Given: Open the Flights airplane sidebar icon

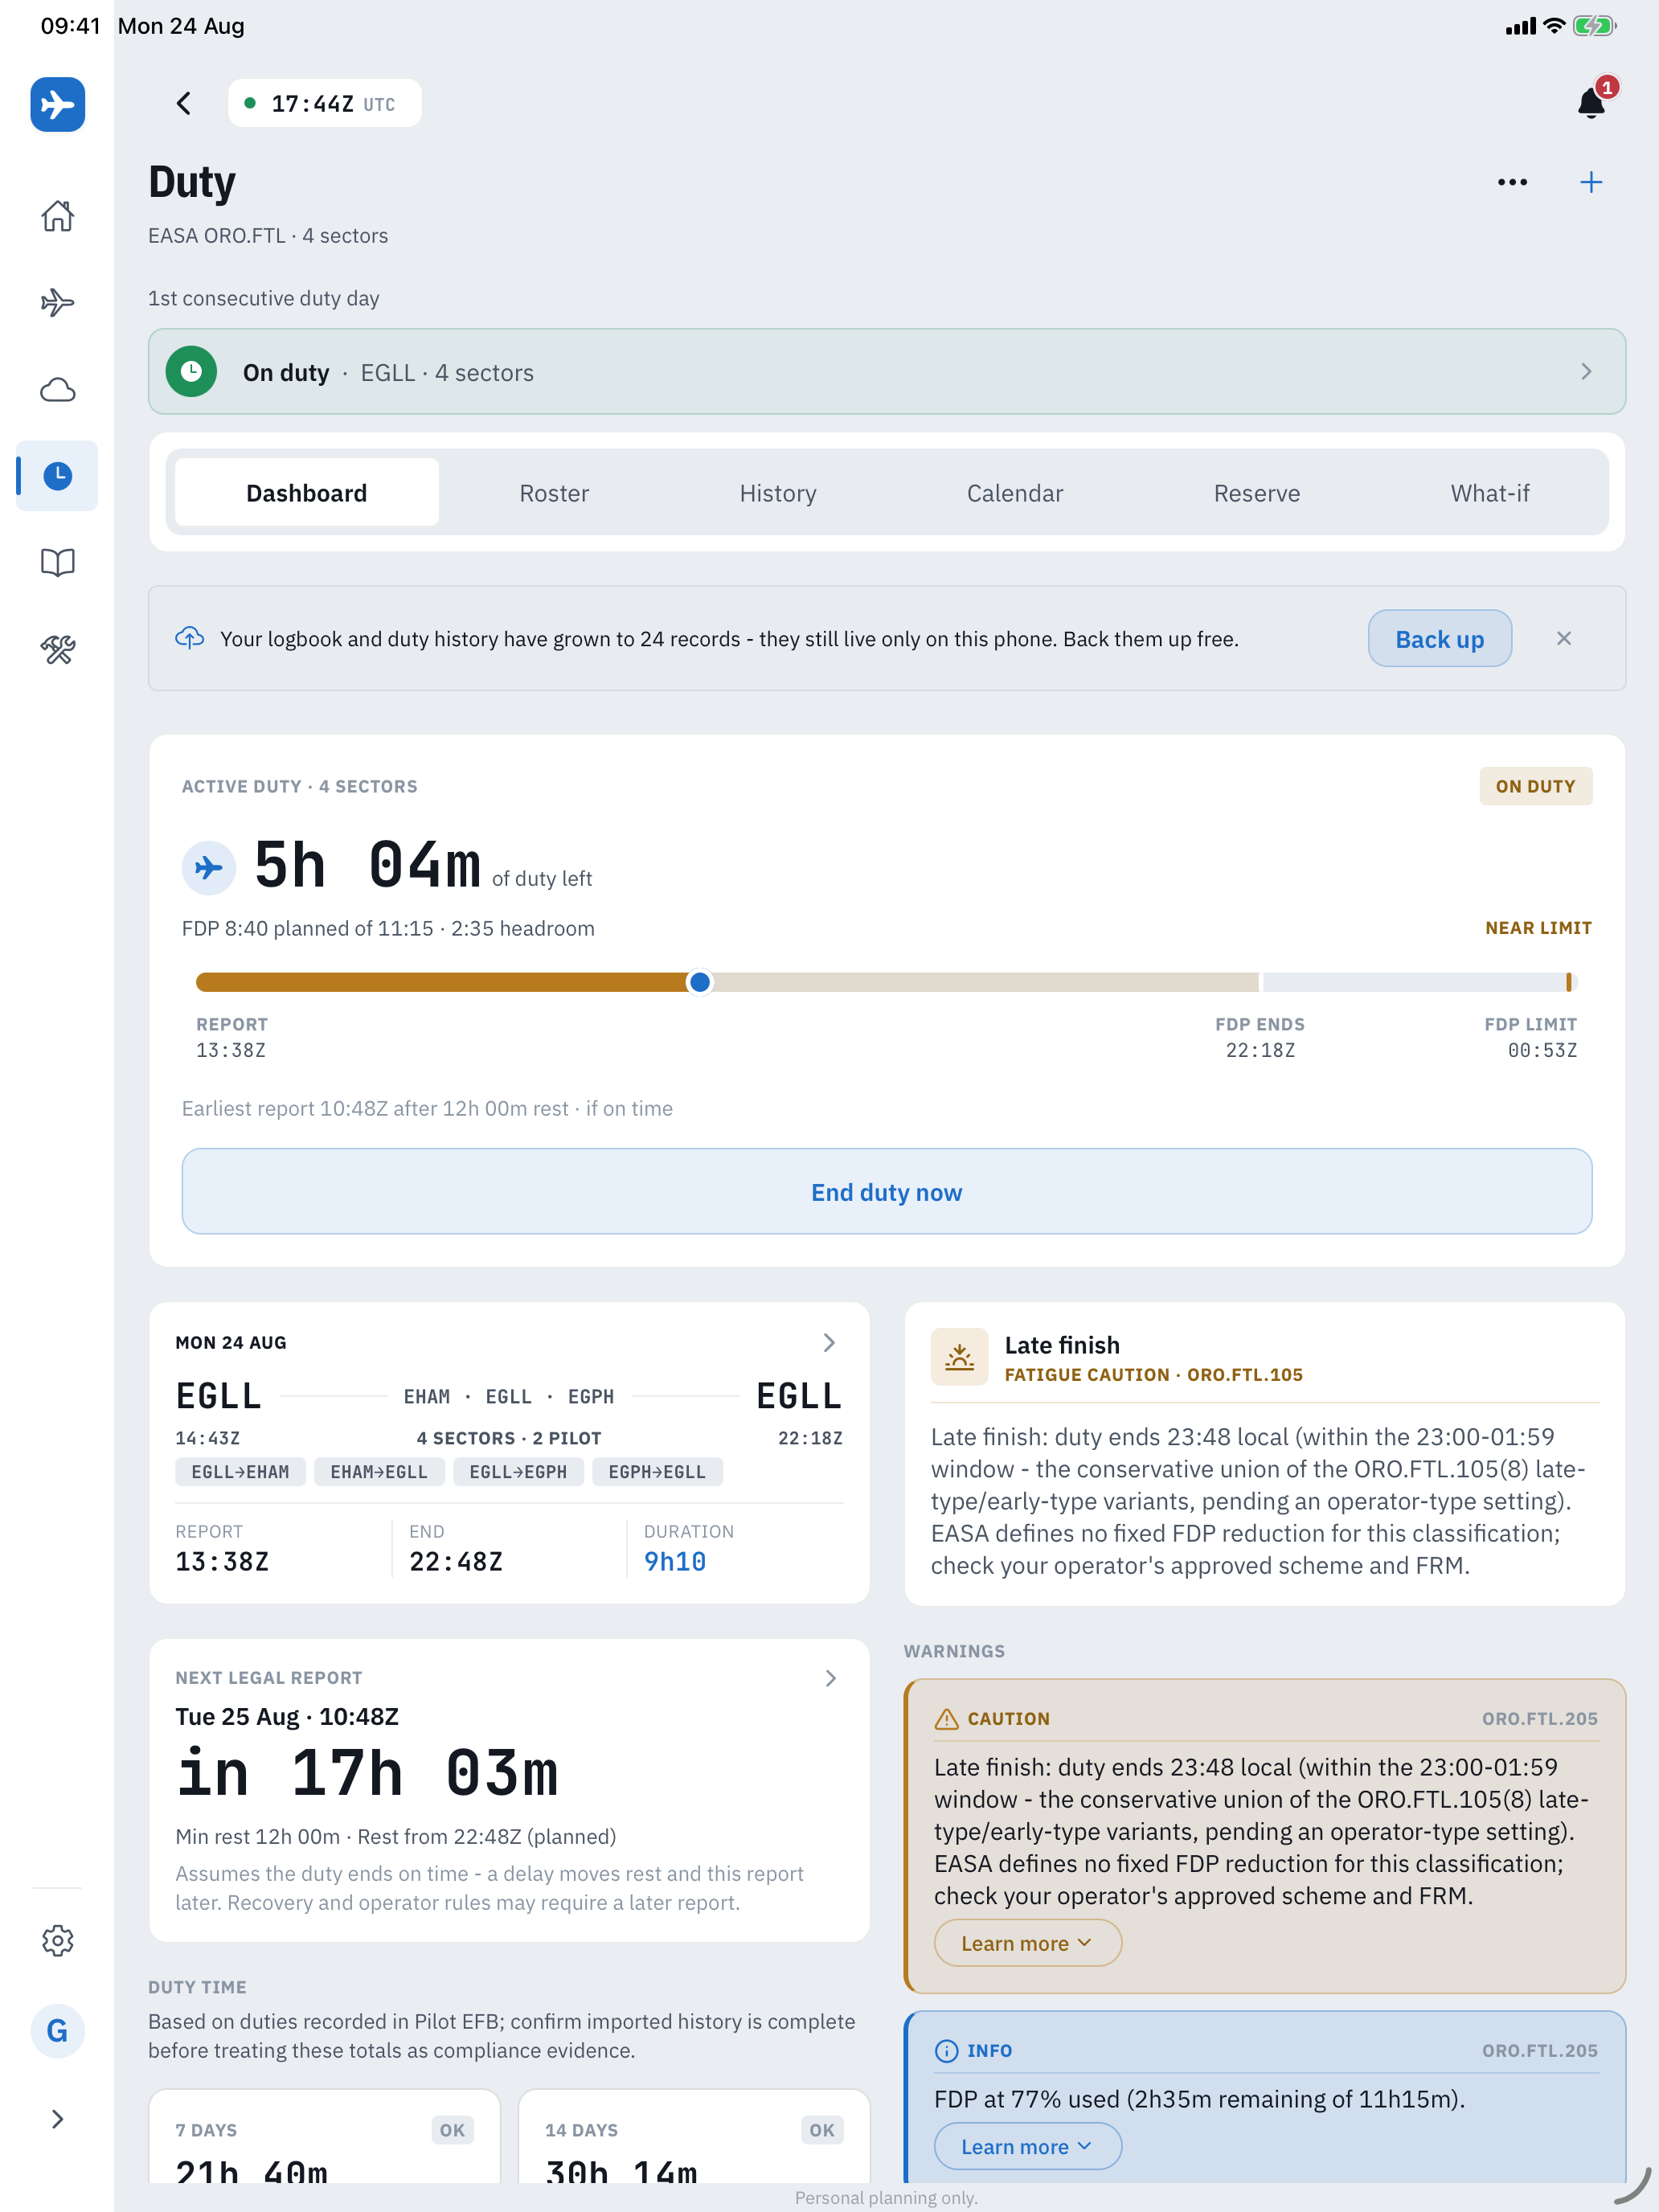Looking at the screenshot, I should pyautogui.click(x=57, y=302).
